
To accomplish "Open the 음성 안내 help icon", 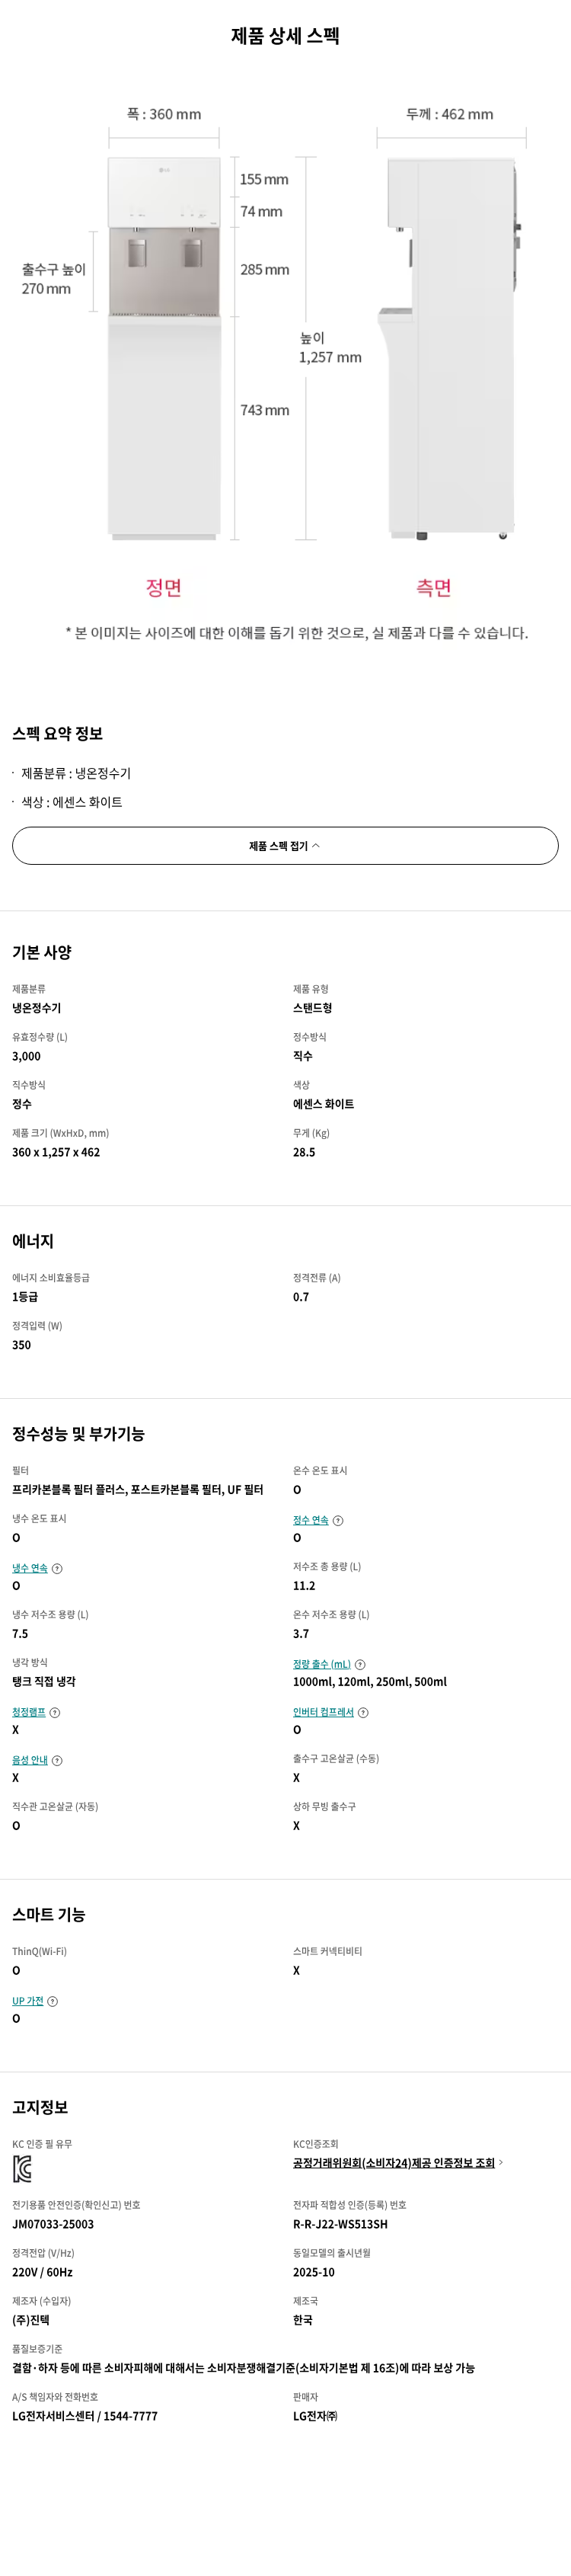I will [x=57, y=1761].
